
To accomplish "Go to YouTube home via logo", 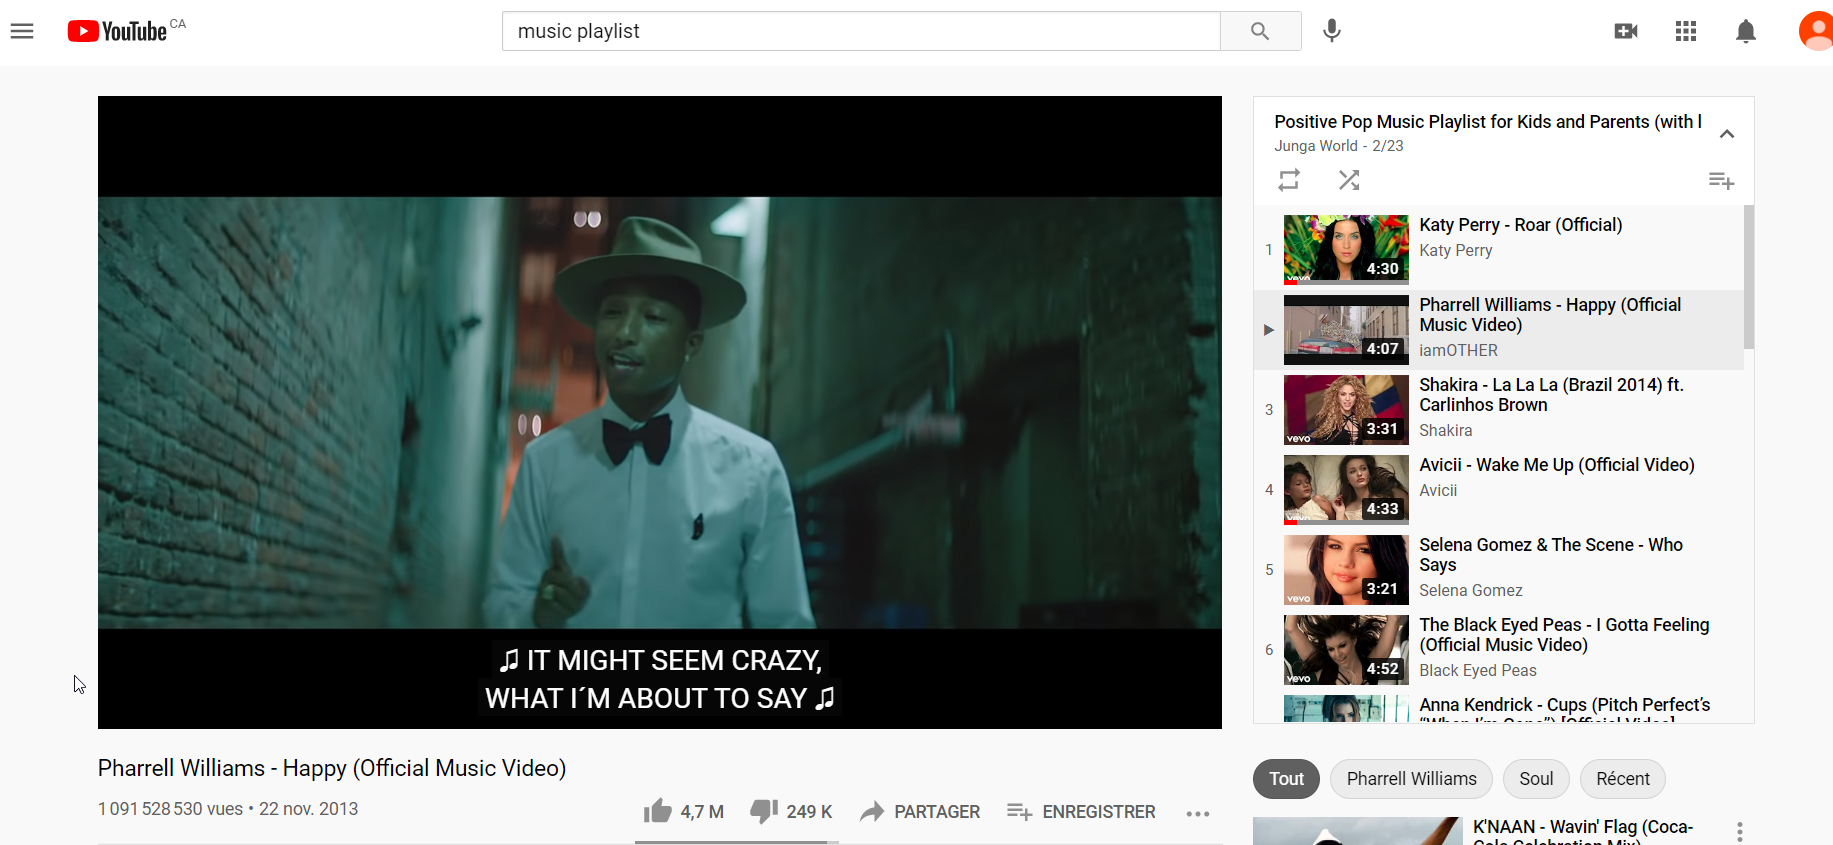I will [117, 31].
